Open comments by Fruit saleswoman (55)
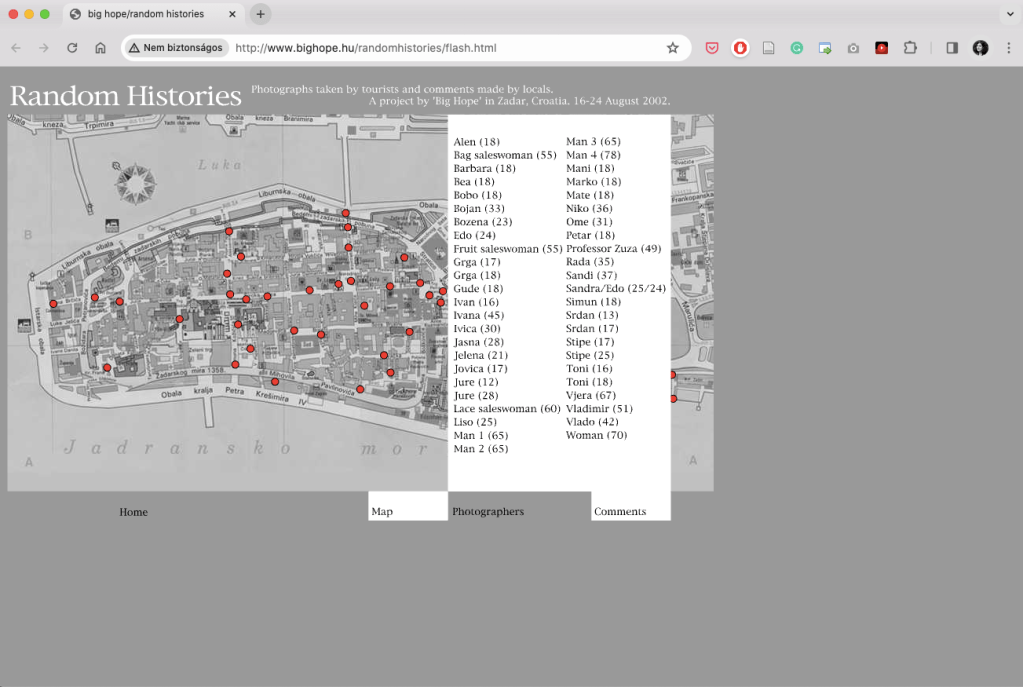 tap(508, 249)
